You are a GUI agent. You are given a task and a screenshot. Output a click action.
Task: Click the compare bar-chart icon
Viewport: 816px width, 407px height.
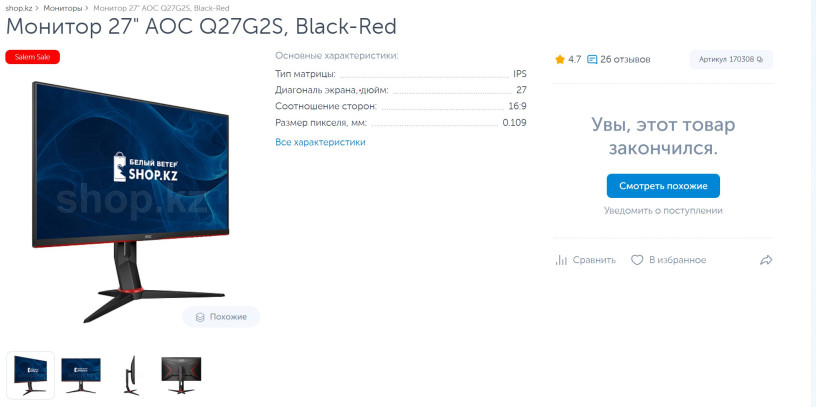coord(561,260)
